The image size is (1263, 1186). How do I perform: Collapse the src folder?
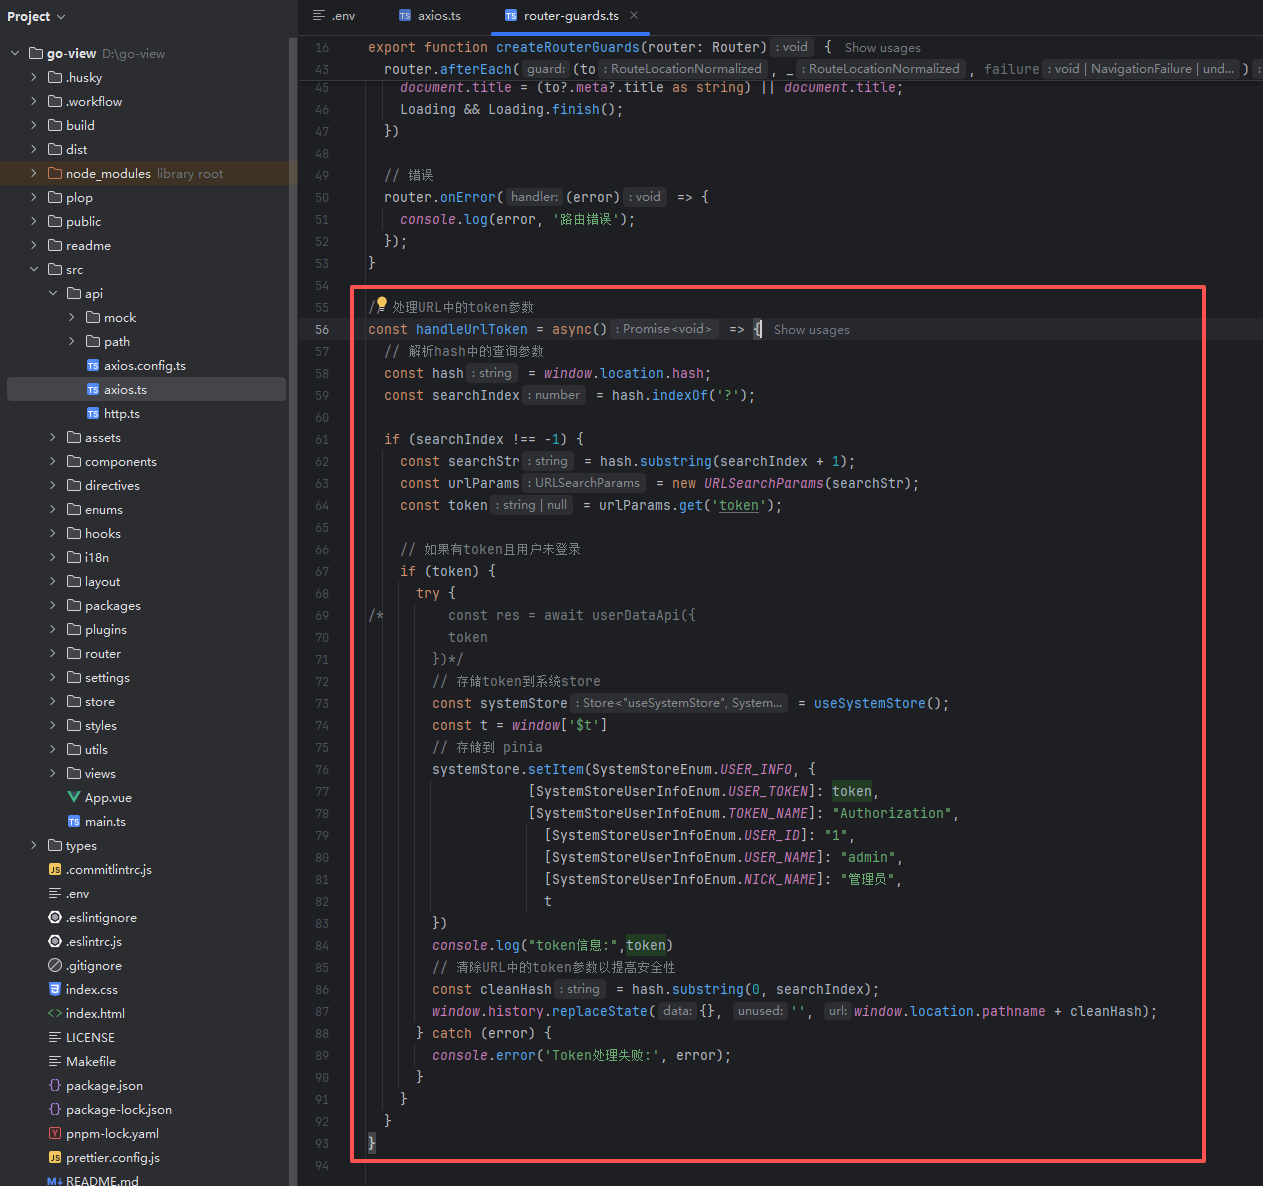tap(34, 269)
